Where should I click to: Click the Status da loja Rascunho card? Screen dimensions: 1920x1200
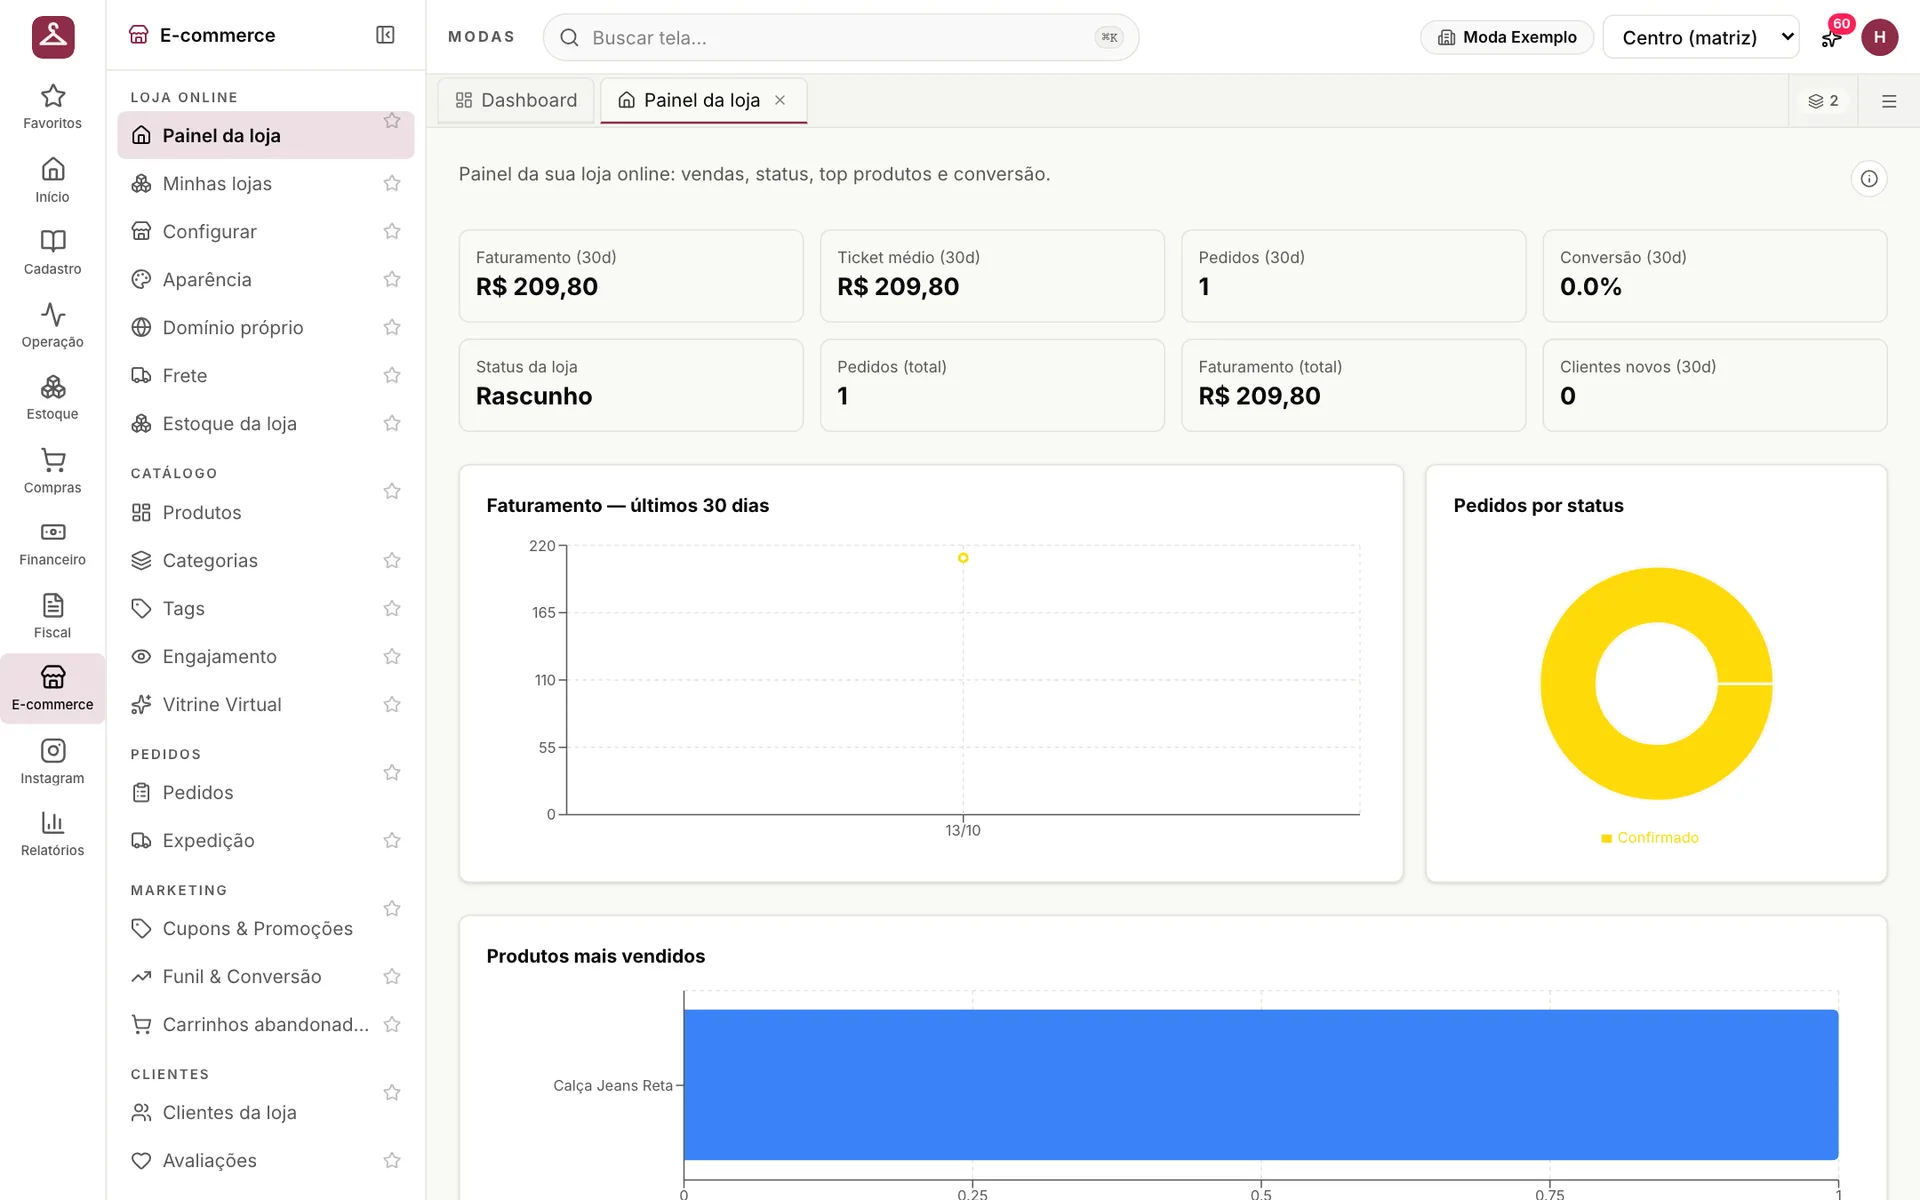click(x=631, y=385)
